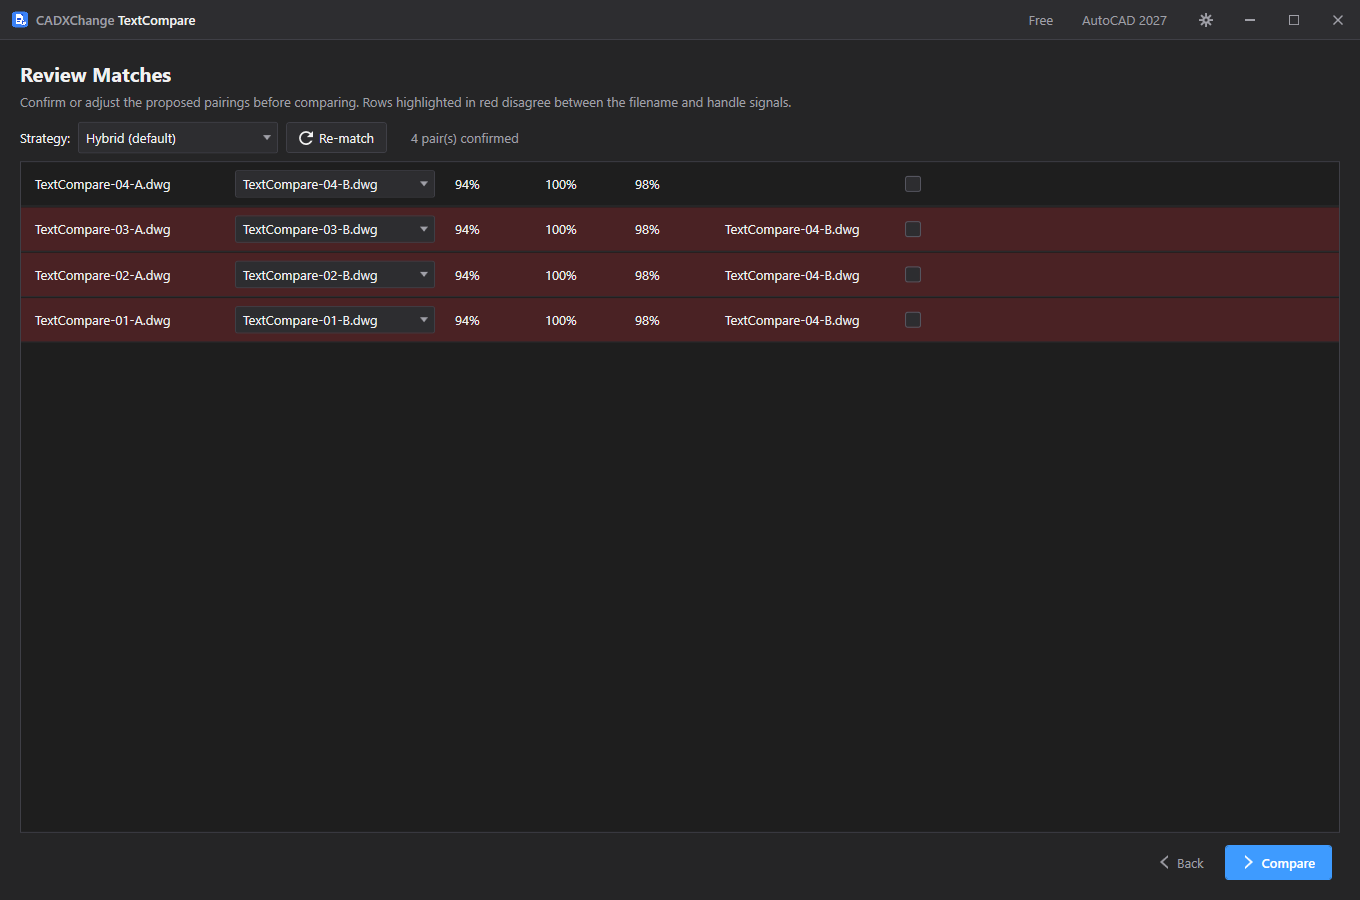Minimize the TextCompare window
The width and height of the screenshot is (1360, 900).
(1250, 20)
